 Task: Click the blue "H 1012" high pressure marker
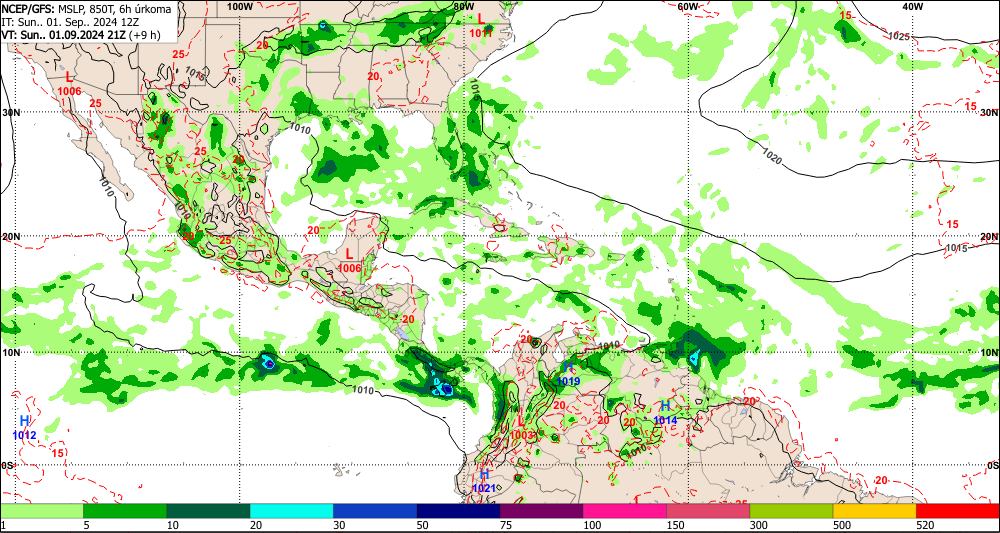tap(24, 427)
